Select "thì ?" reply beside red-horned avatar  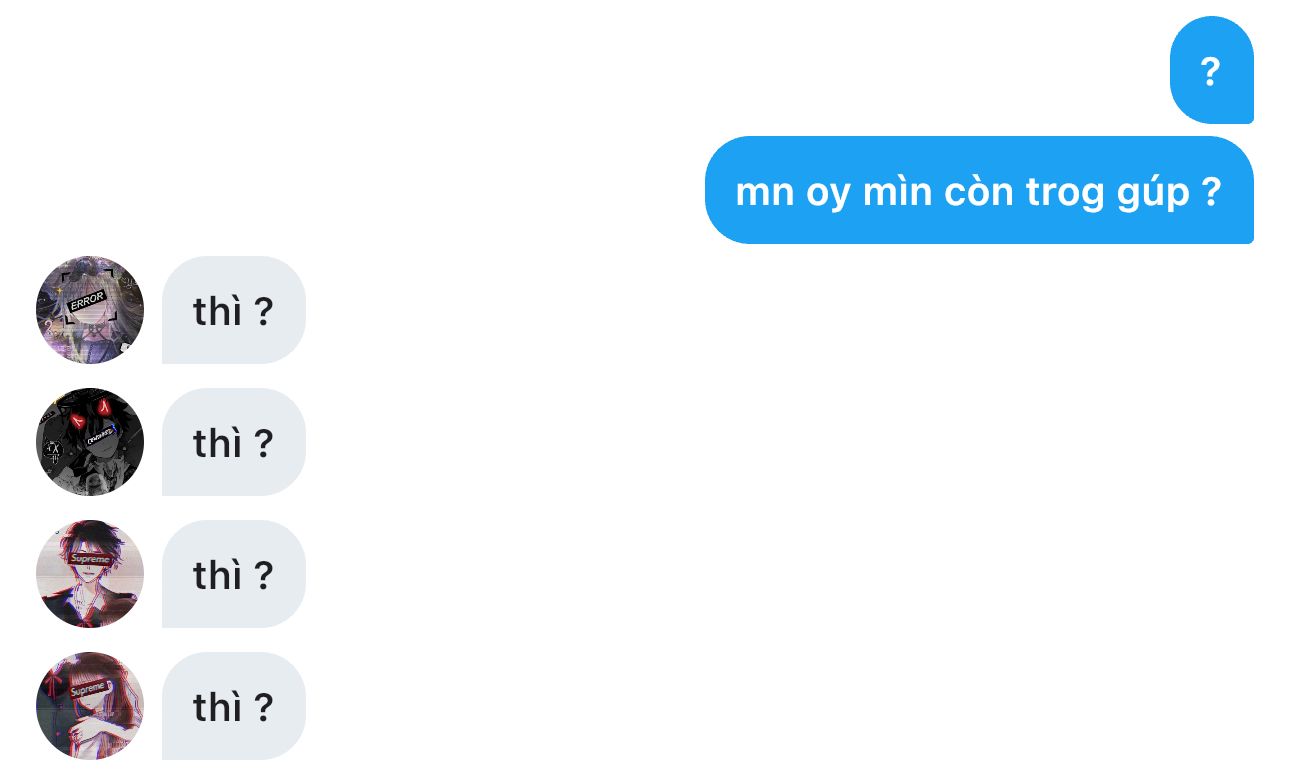pos(234,442)
